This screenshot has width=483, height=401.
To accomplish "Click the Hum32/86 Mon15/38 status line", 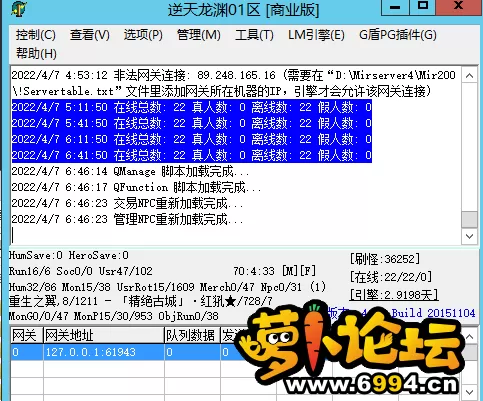I will point(167,287).
